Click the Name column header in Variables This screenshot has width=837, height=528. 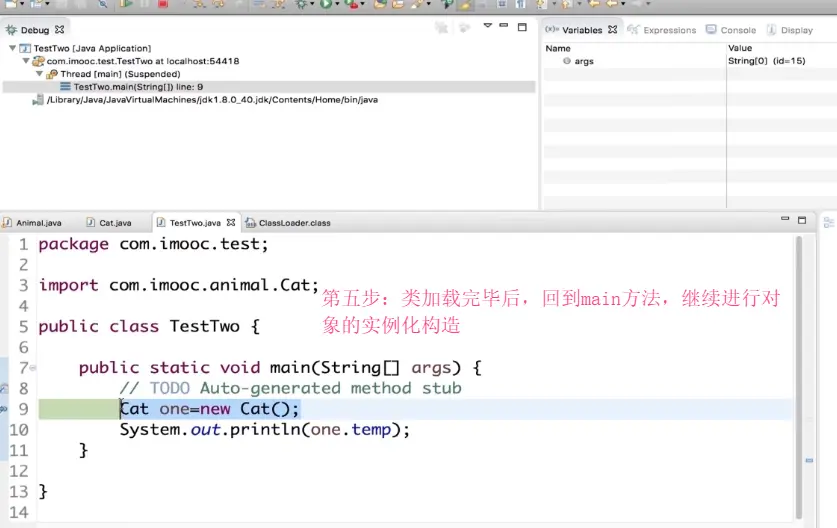pos(558,48)
